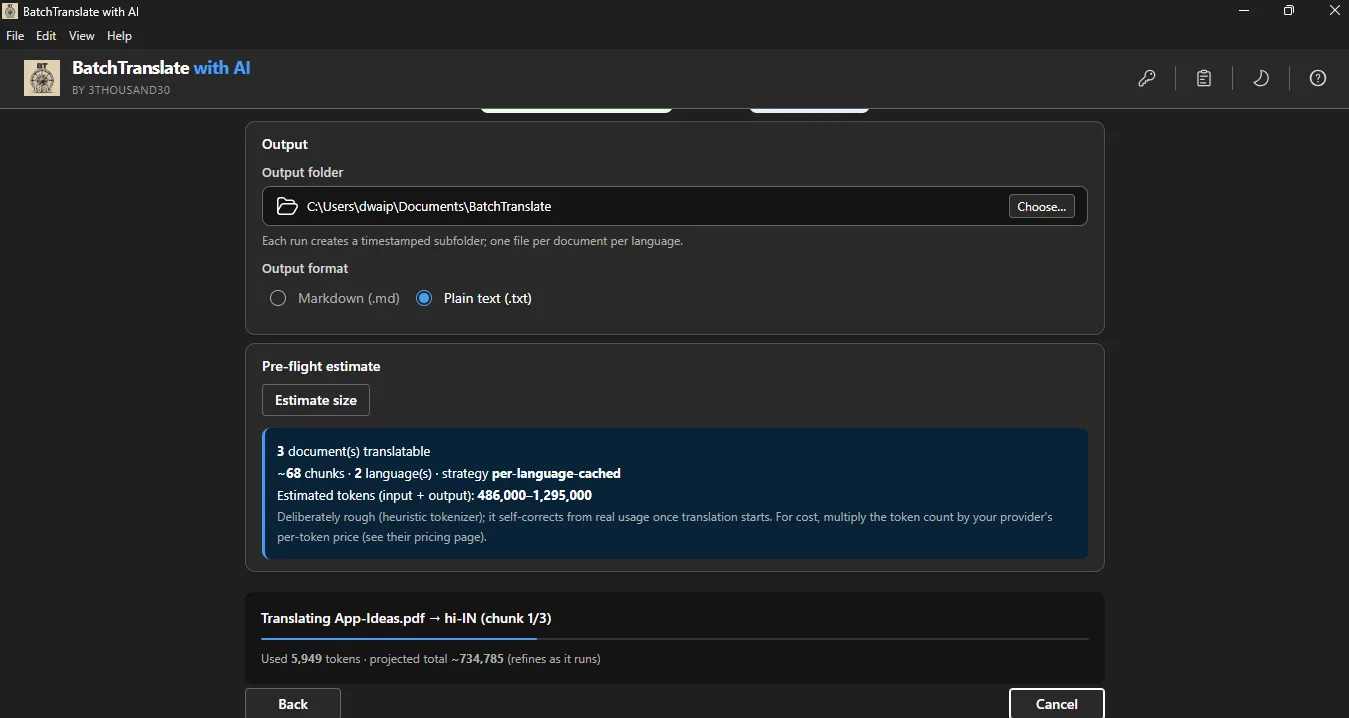Open the File menu
Viewport: 1349px width, 718px height.
pyautogui.click(x=15, y=36)
